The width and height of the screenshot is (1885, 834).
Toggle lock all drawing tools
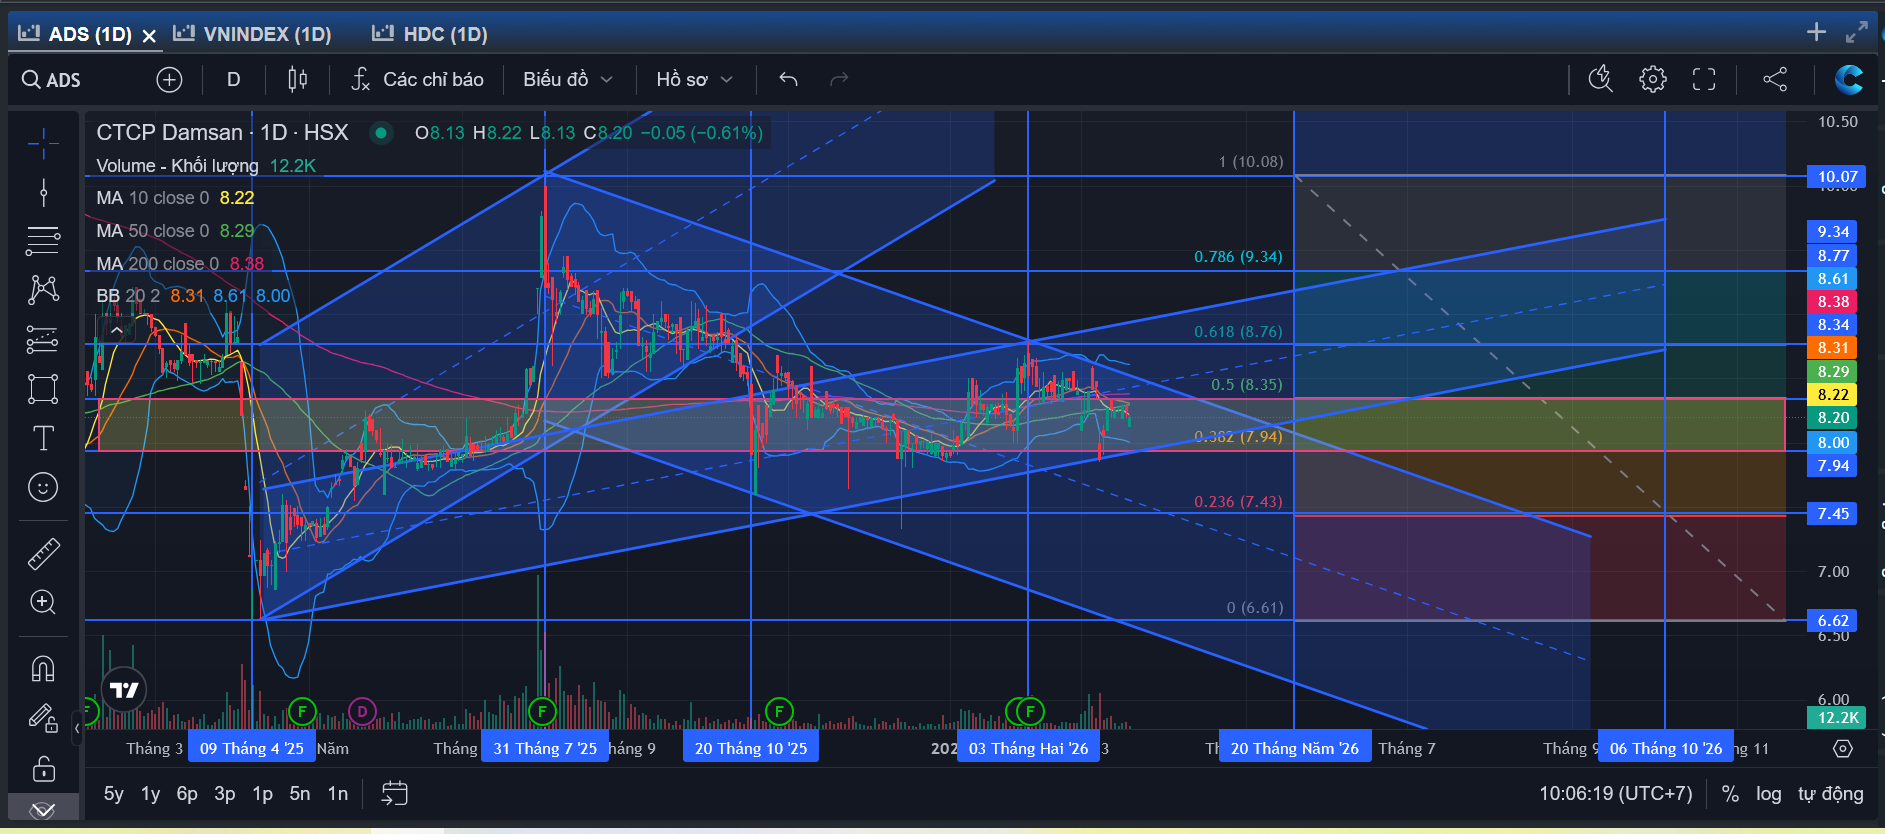point(43,768)
